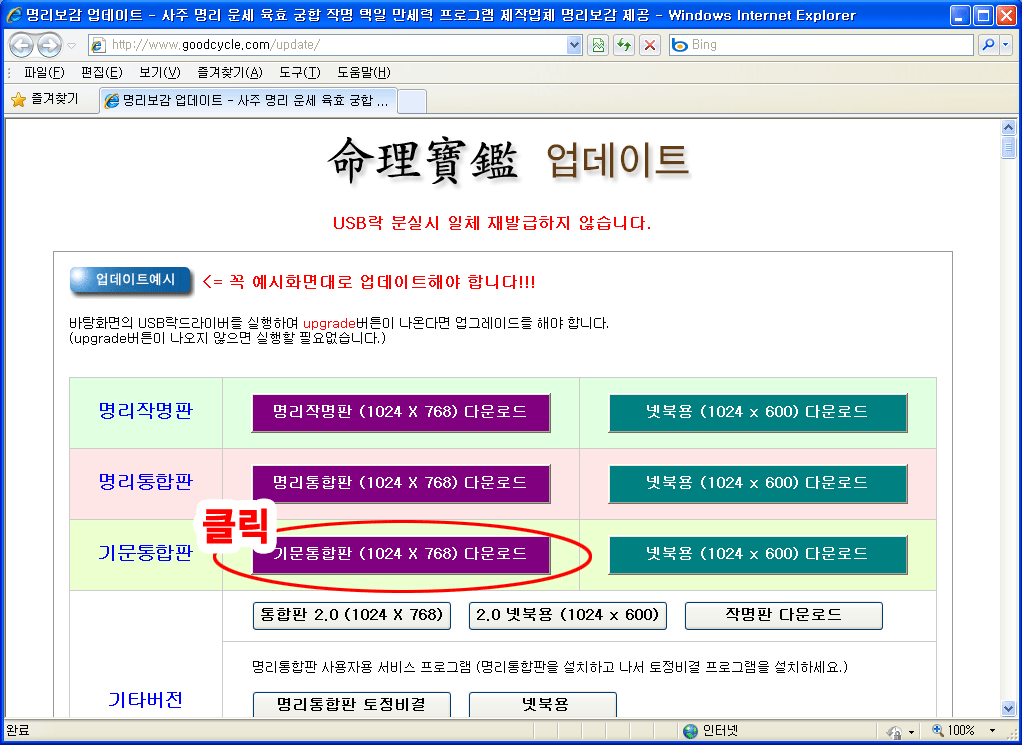Open the search provider dropdown arrow
The height and width of the screenshot is (745, 1022).
tap(1006, 45)
